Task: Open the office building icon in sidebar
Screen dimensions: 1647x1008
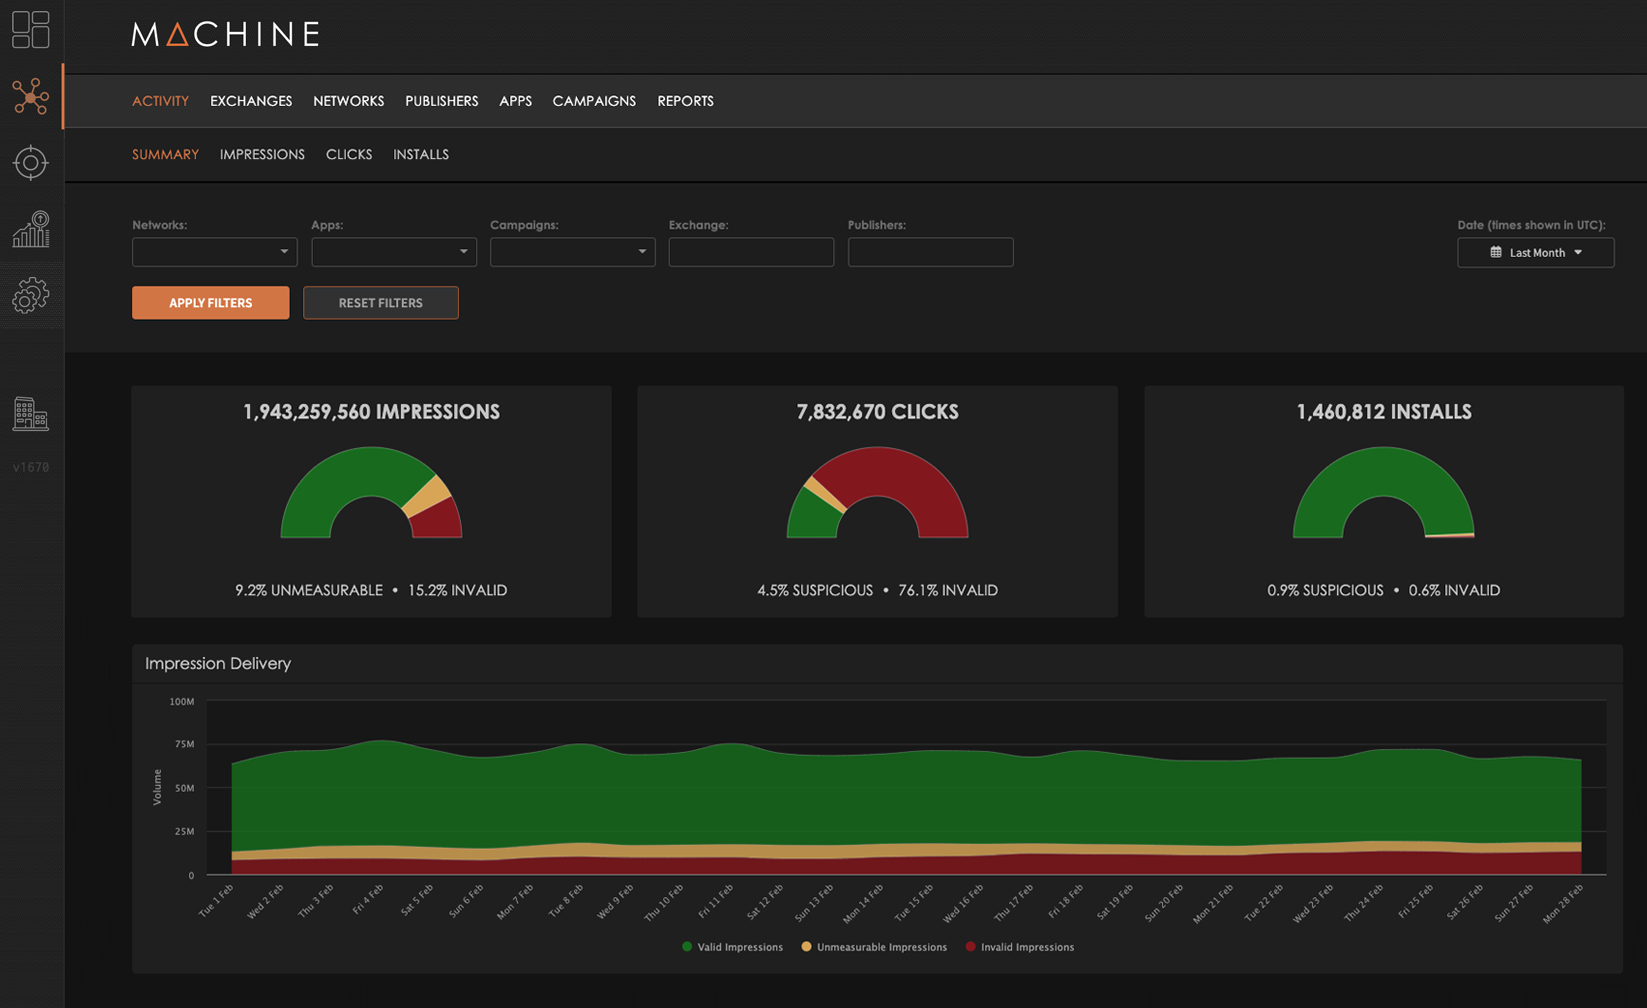Action: [30, 413]
